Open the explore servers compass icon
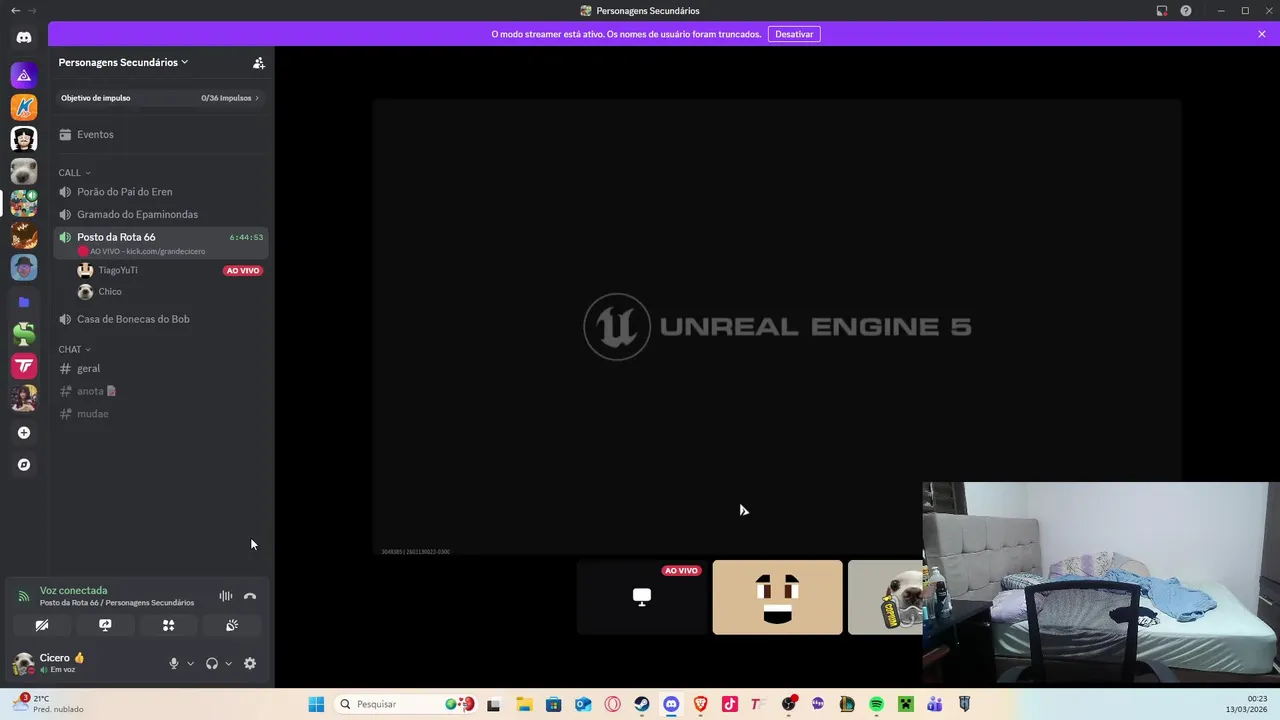This screenshot has height=720, width=1280. (x=24, y=465)
